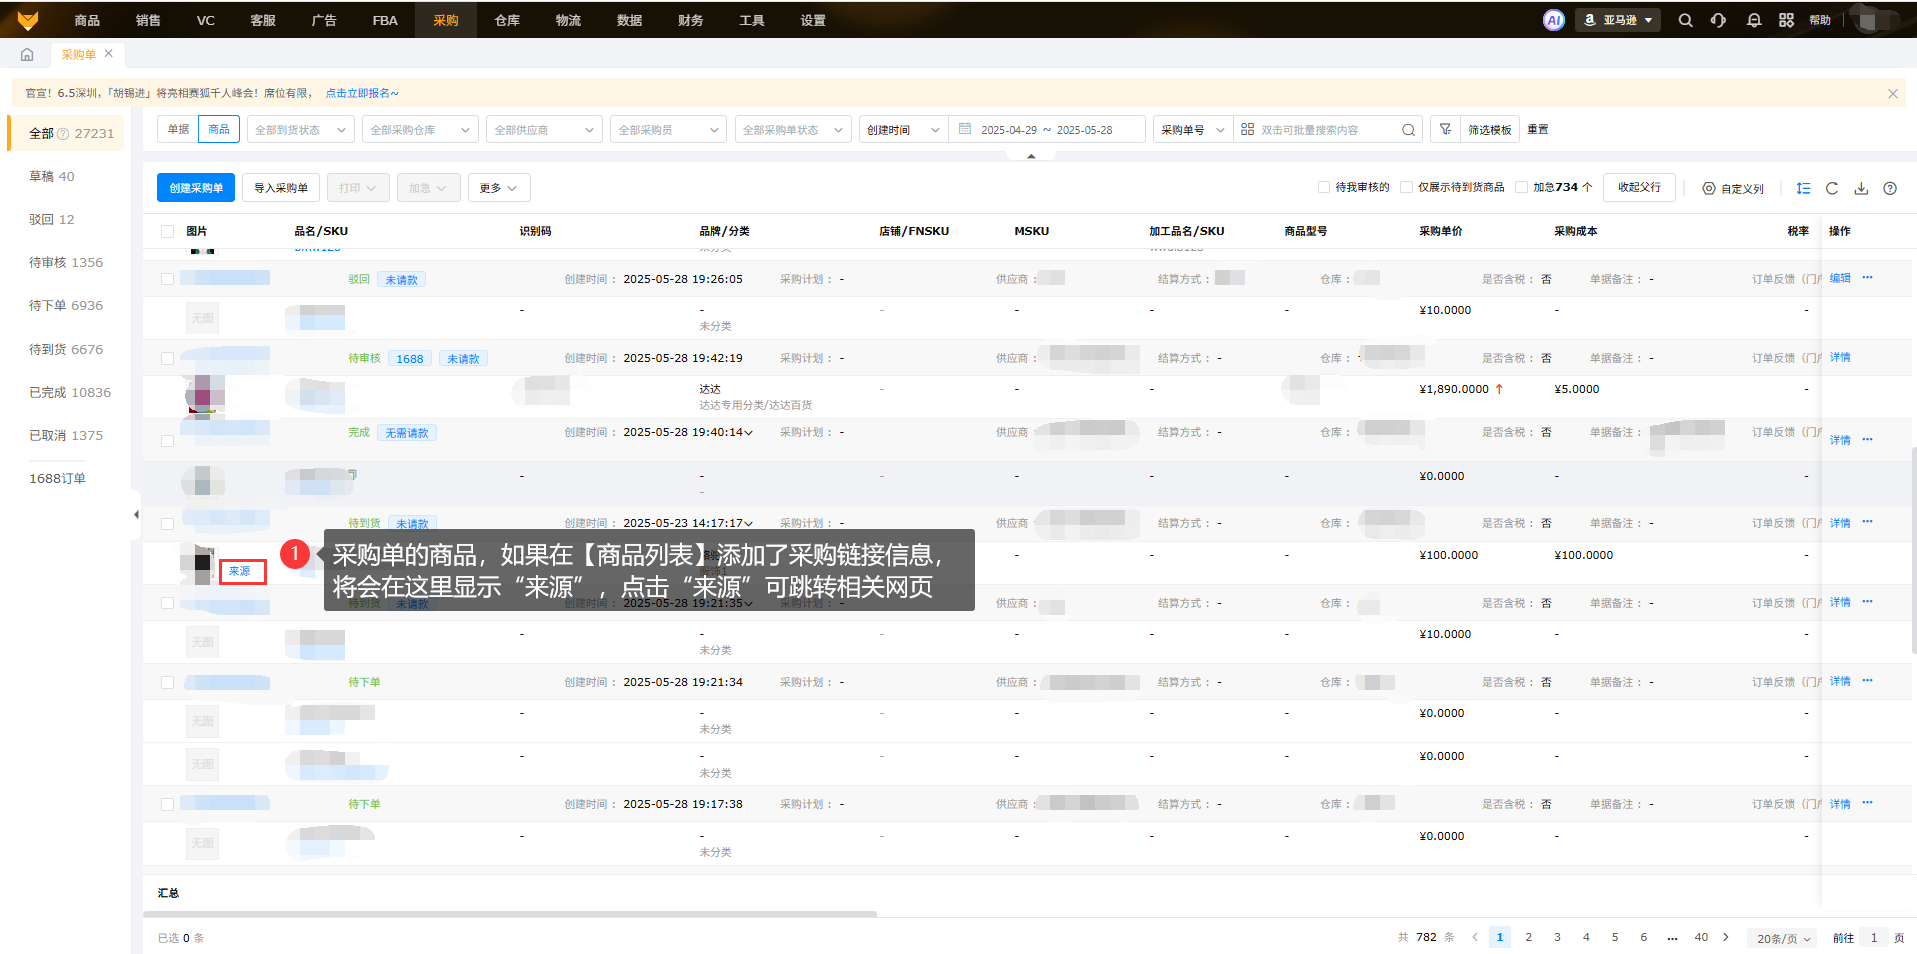
Task: Open the customer service headset icon
Action: [x=1718, y=20]
